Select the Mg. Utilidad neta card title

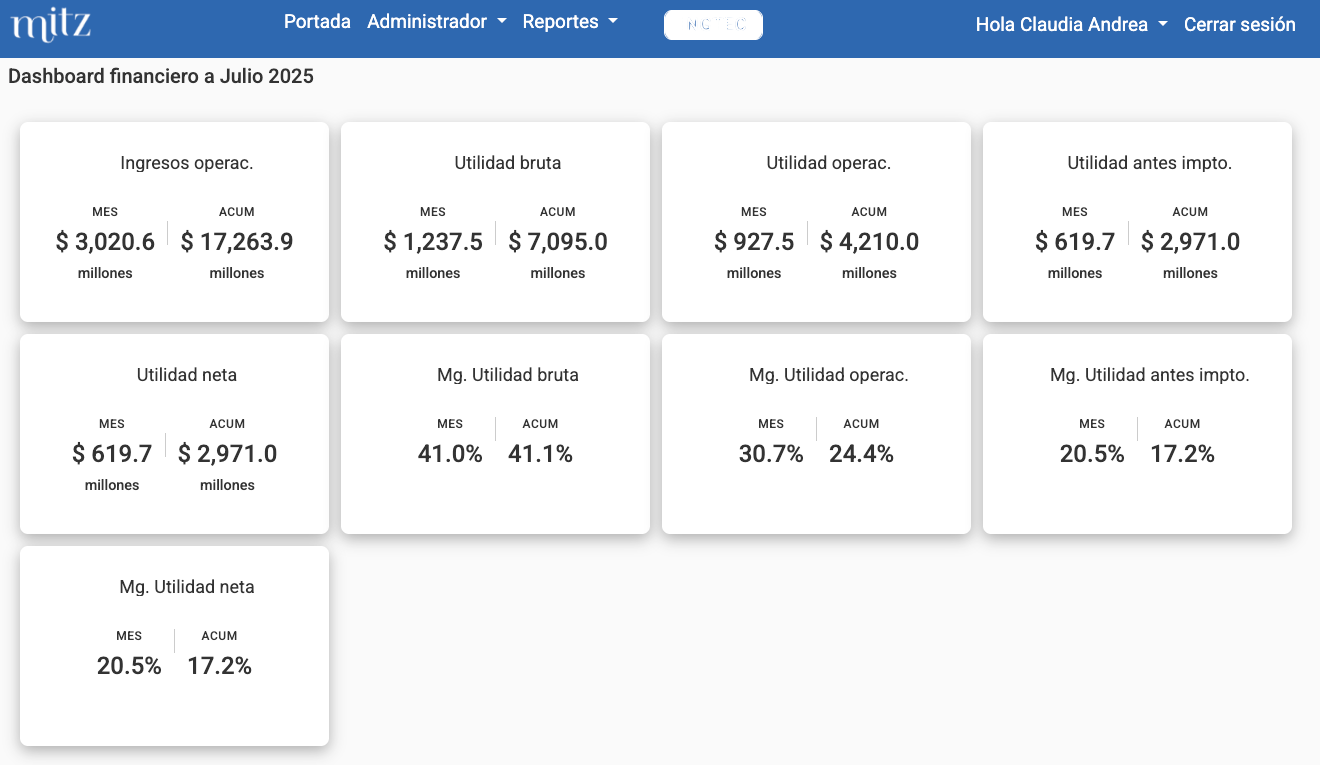coord(187,587)
